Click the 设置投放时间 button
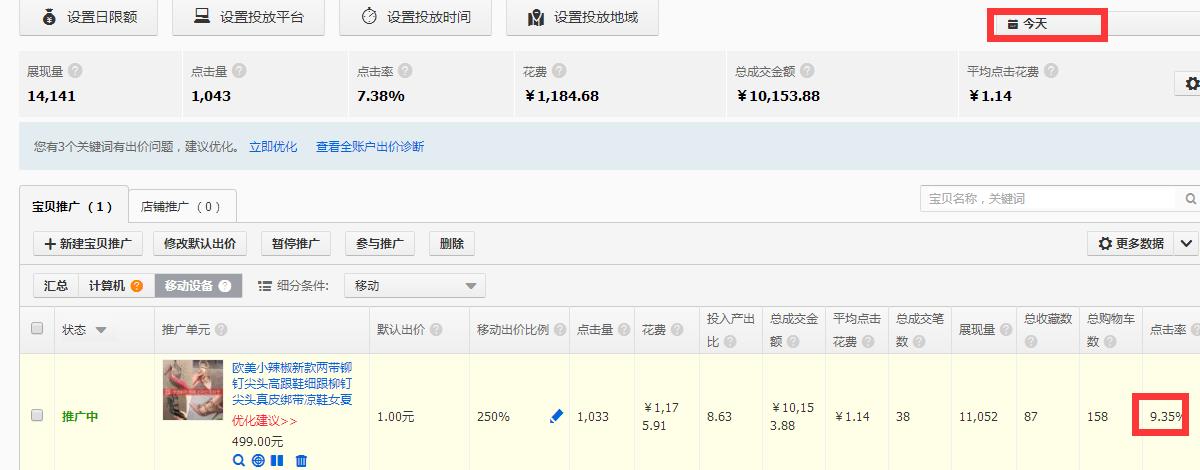The image size is (1200, 470). (415, 17)
